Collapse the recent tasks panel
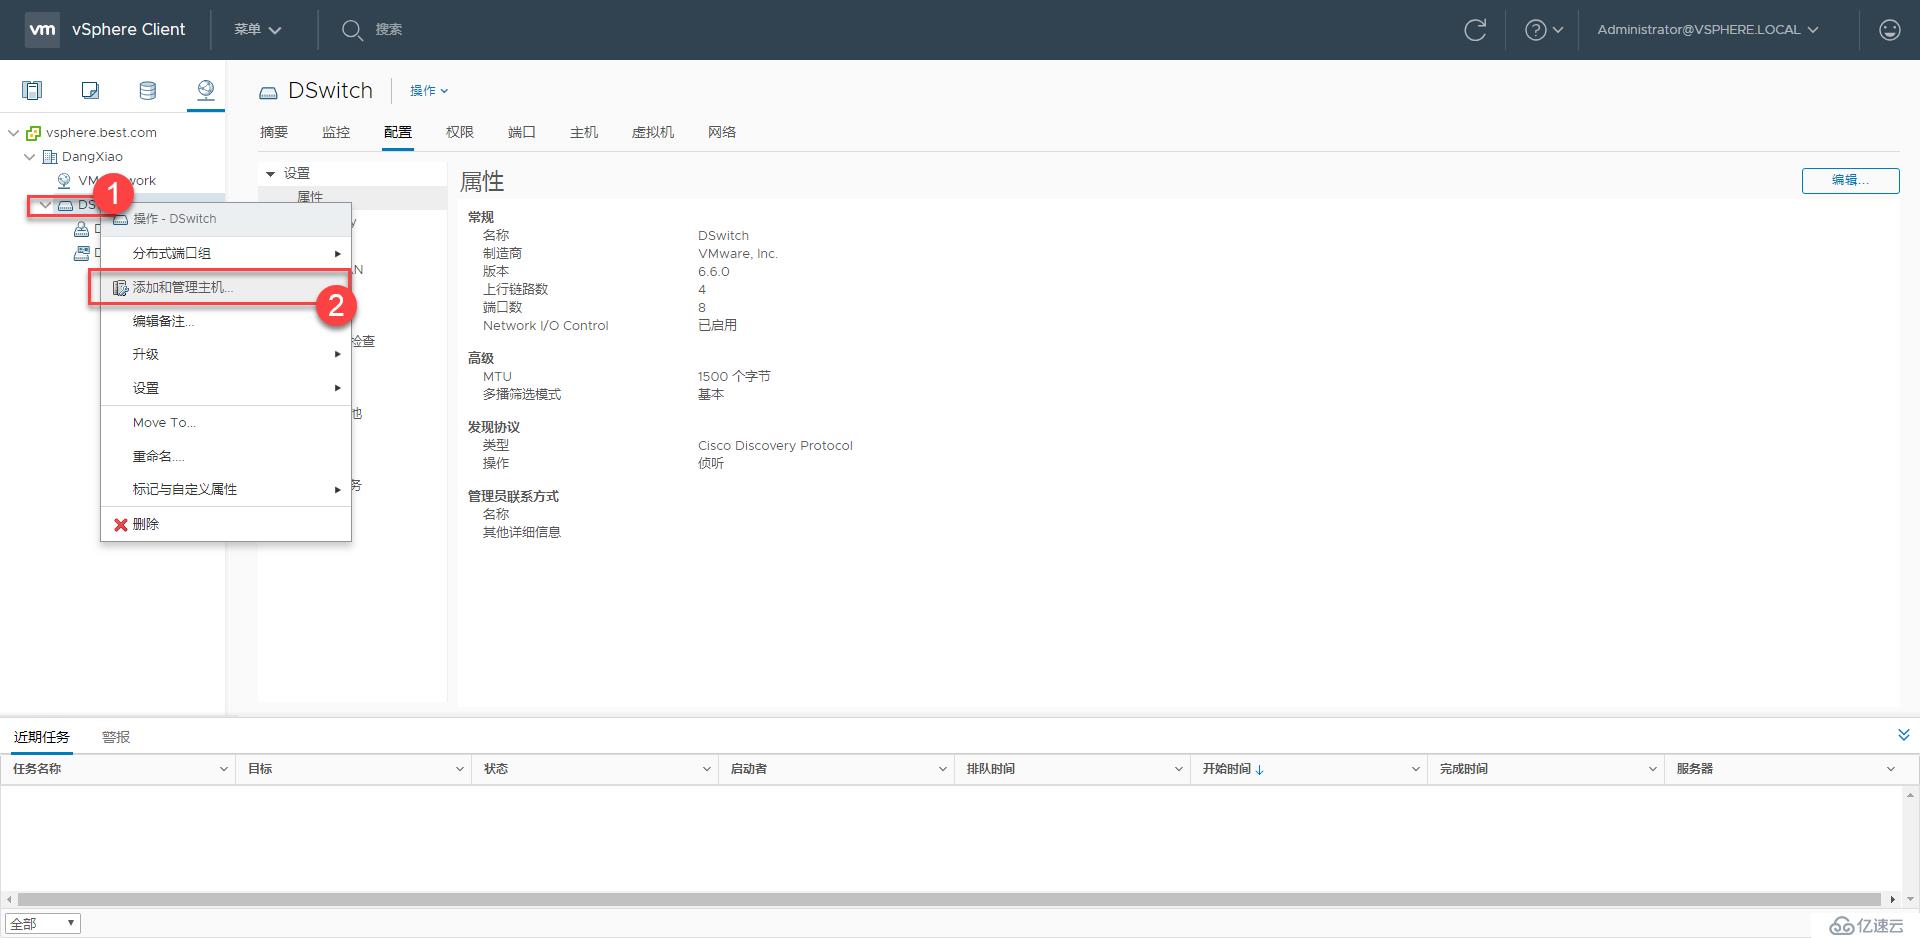Viewport: 1920px width, 938px height. click(1903, 735)
